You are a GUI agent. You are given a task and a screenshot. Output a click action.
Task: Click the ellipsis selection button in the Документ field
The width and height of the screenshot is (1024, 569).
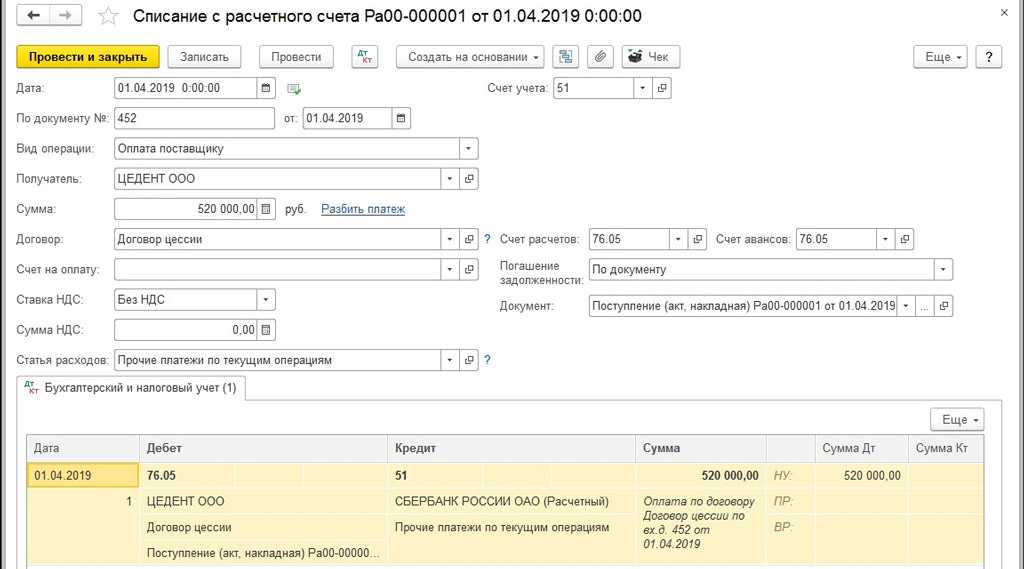(x=924, y=306)
